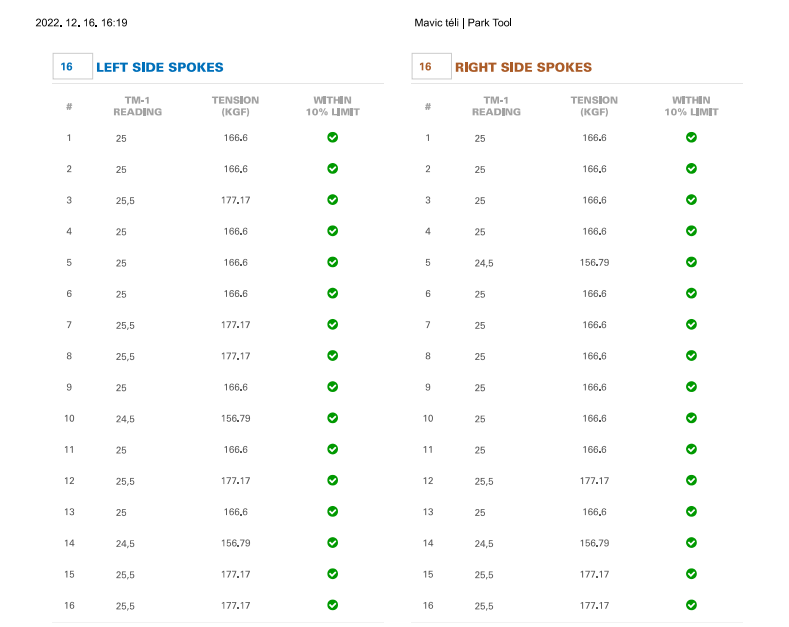Click left spoke 10 green check icon

[x=332, y=418]
